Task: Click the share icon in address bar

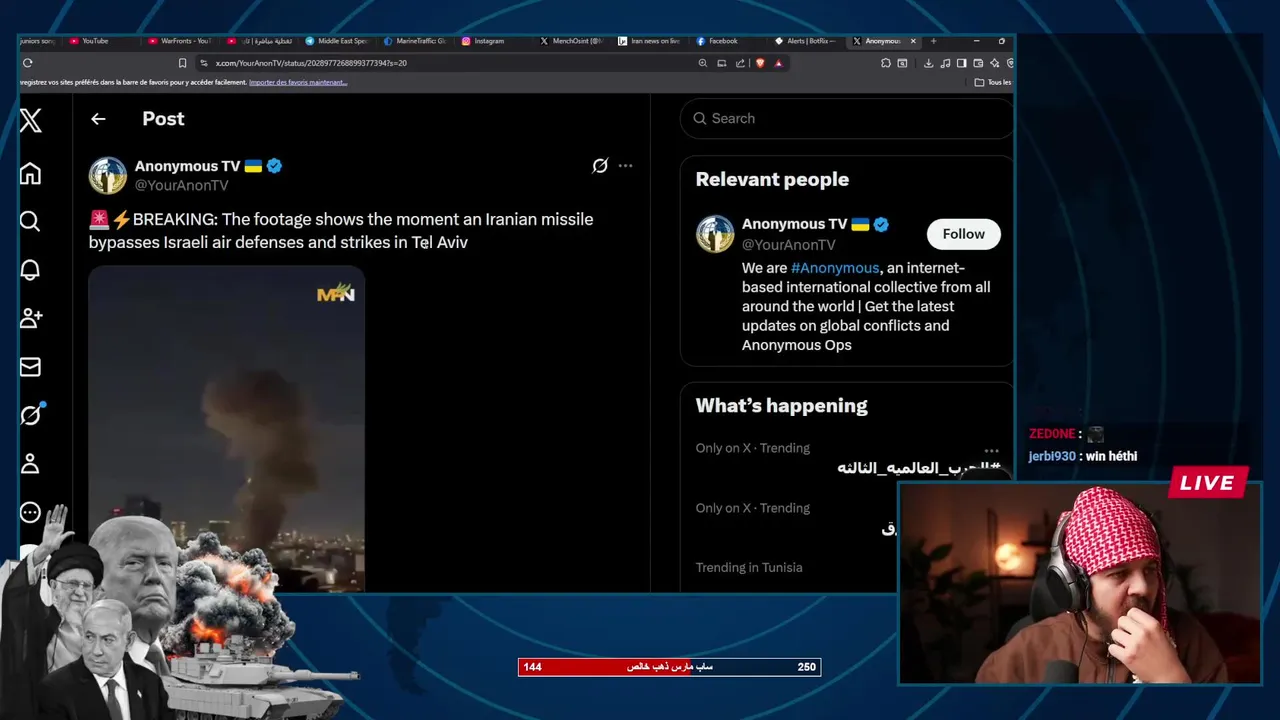Action: click(740, 63)
